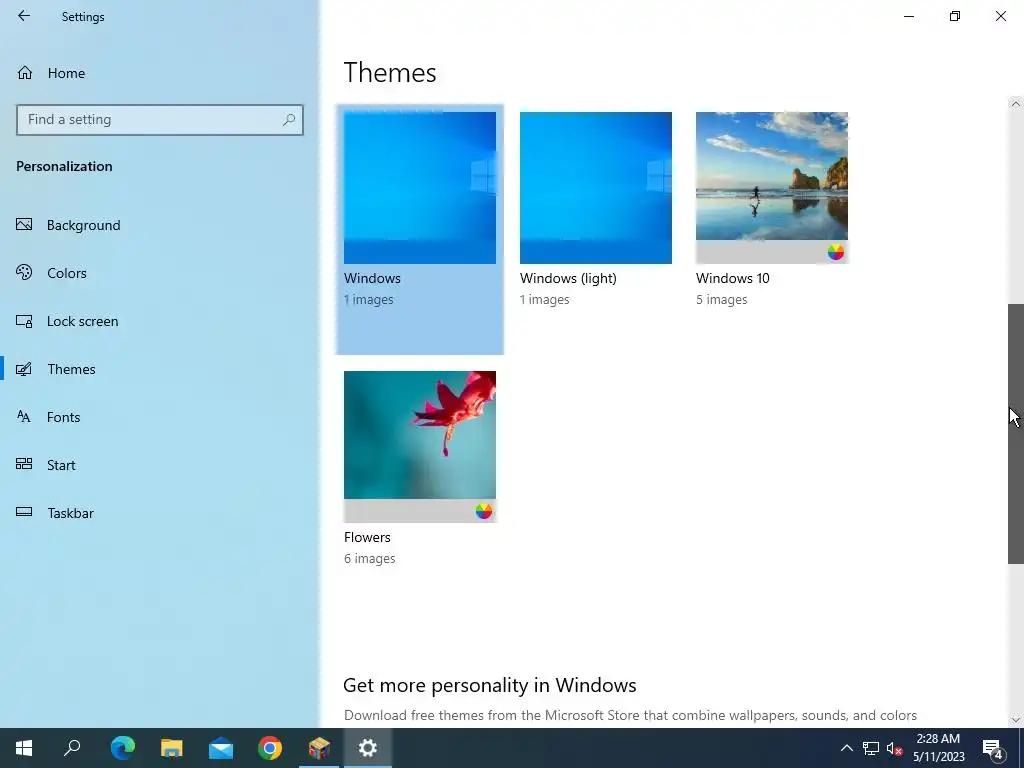Click the Personalization section heading
The height and width of the screenshot is (768, 1024).
pyautogui.click(x=64, y=167)
